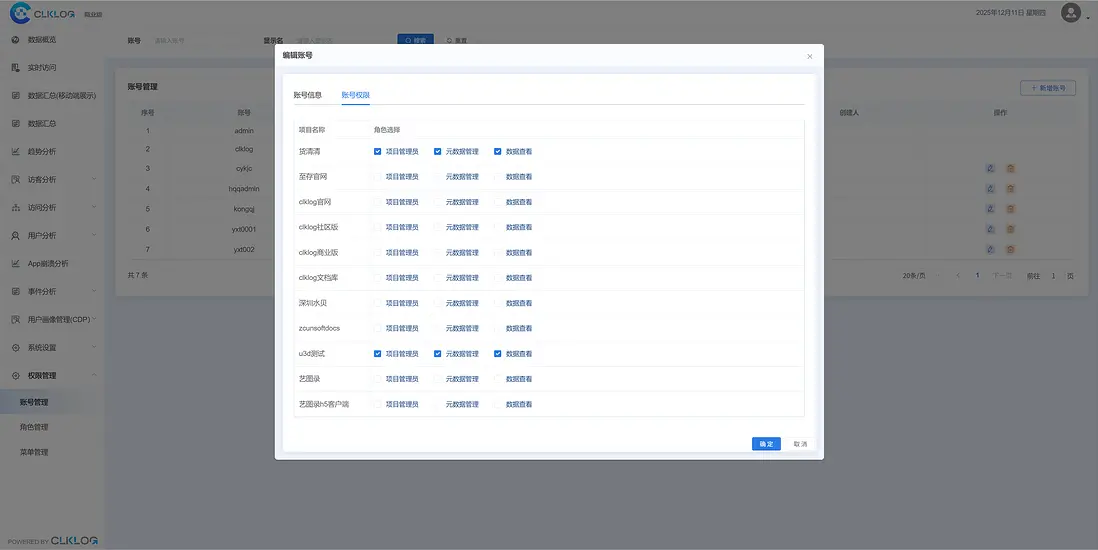Image resolution: width=1098 pixels, height=550 pixels.
Task: Uncheck 数据查看 for u3d测试 project
Action: click(x=498, y=354)
